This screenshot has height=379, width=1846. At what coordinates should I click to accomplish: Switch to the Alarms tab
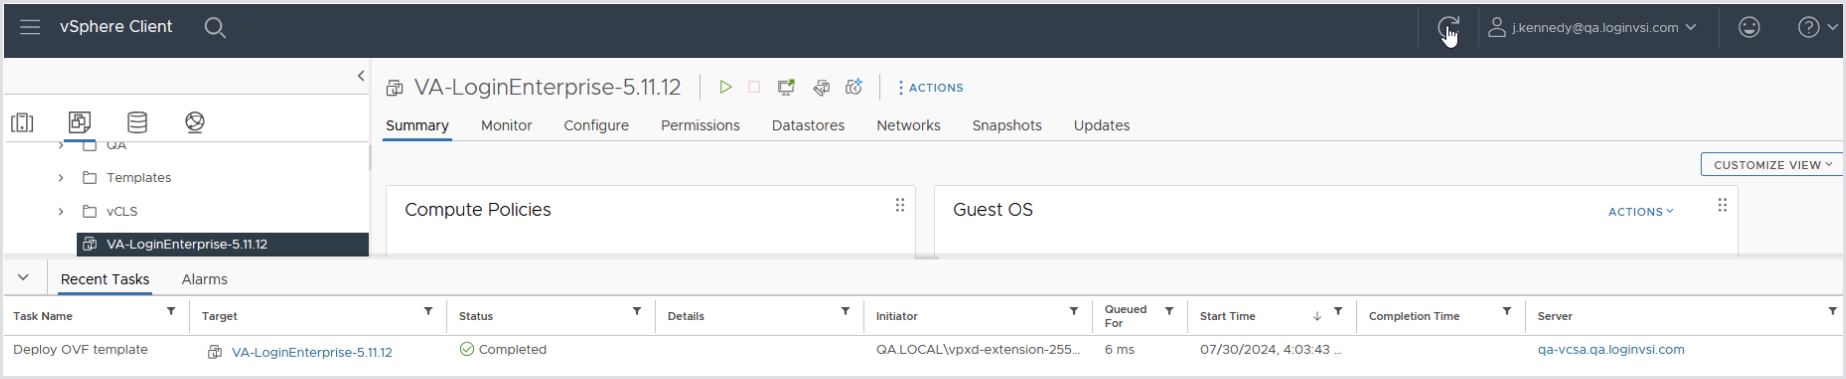(x=204, y=280)
